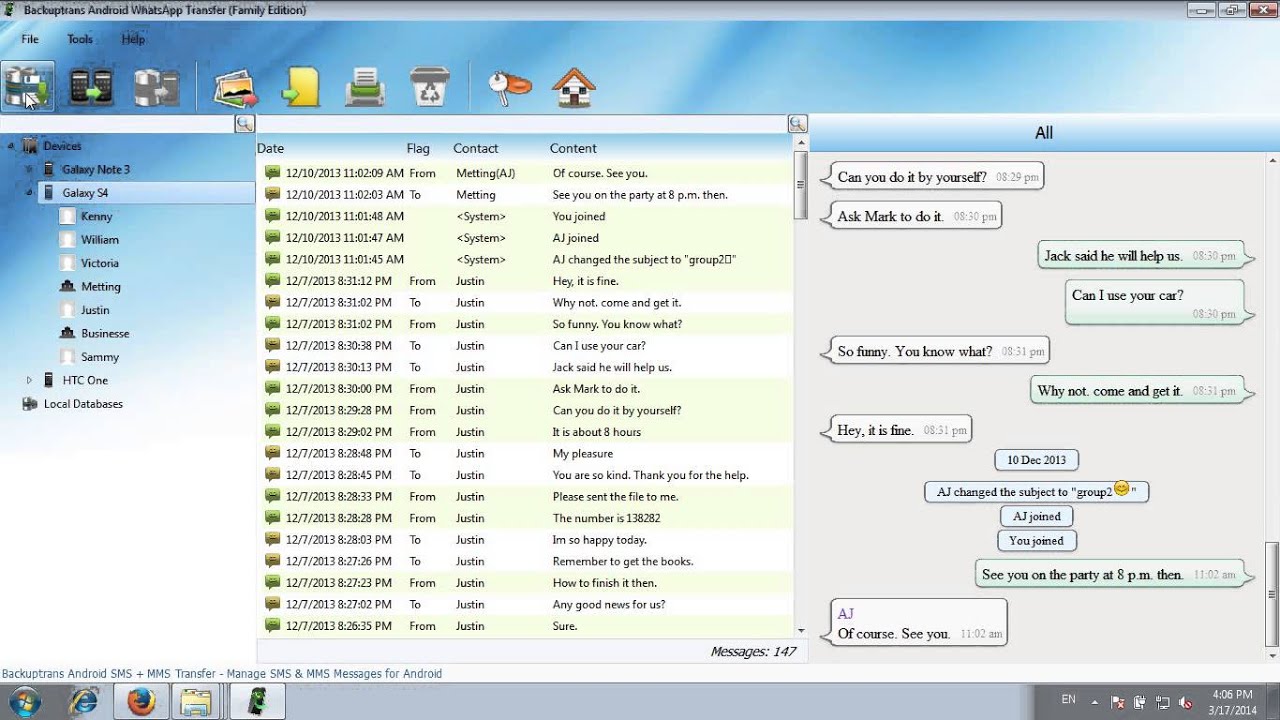
Task: Open the Help menu
Action: (133, 39)
